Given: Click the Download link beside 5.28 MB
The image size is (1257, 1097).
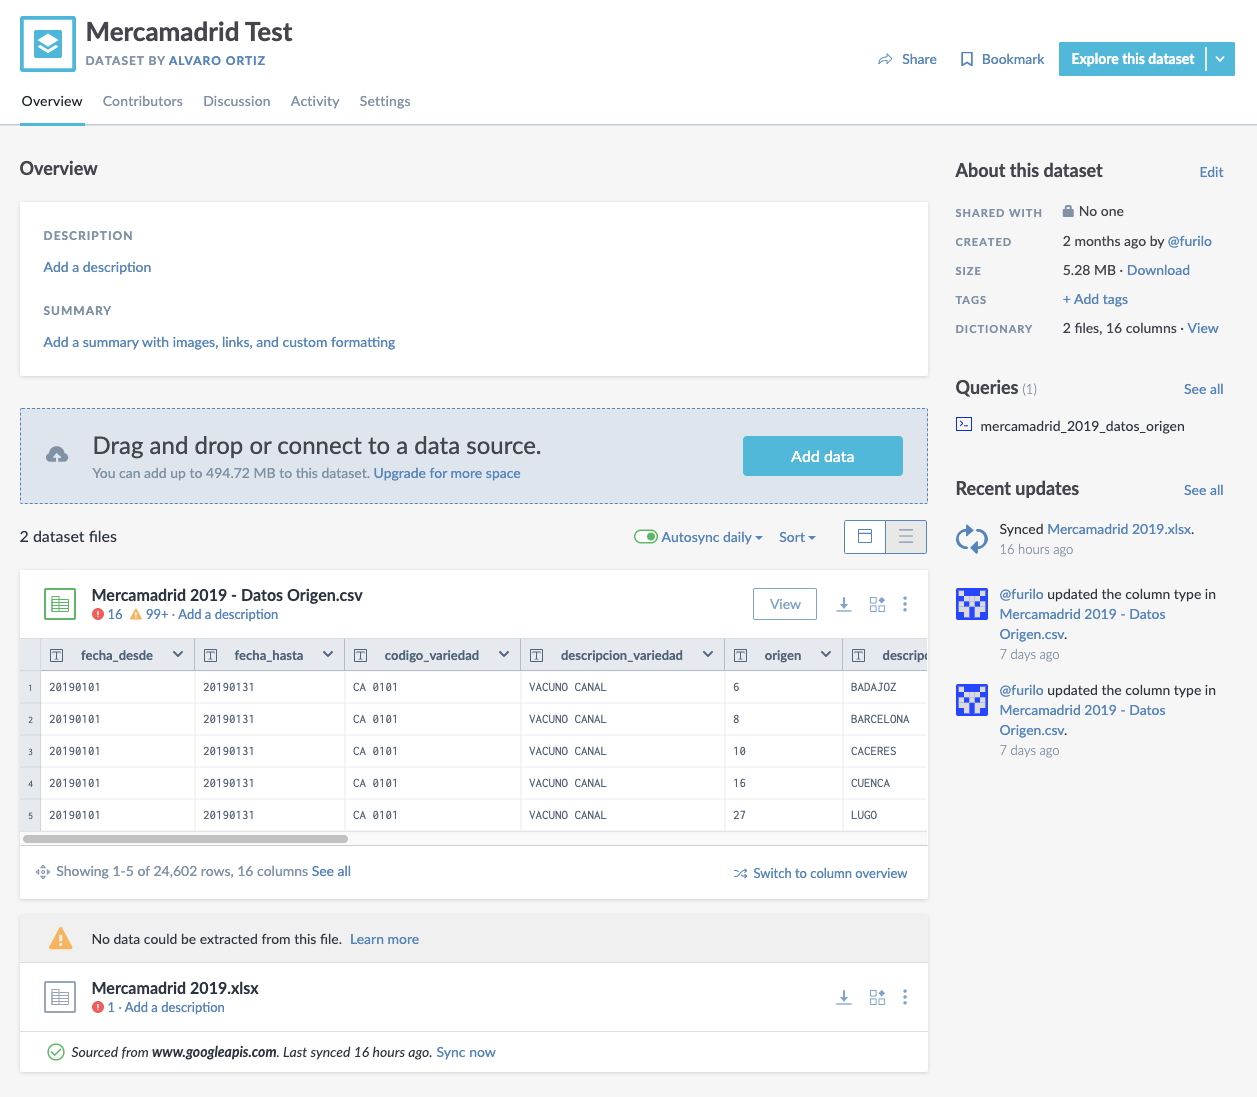Looking at the screenshot, I should (x=1158, y=270).
